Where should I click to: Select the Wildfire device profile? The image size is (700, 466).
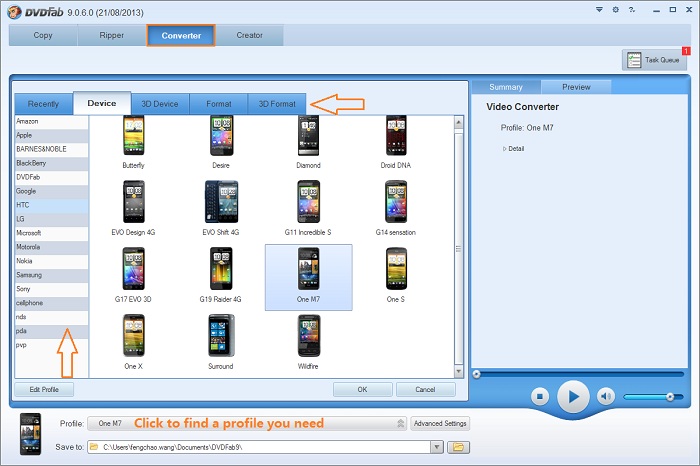coord(308,341)
